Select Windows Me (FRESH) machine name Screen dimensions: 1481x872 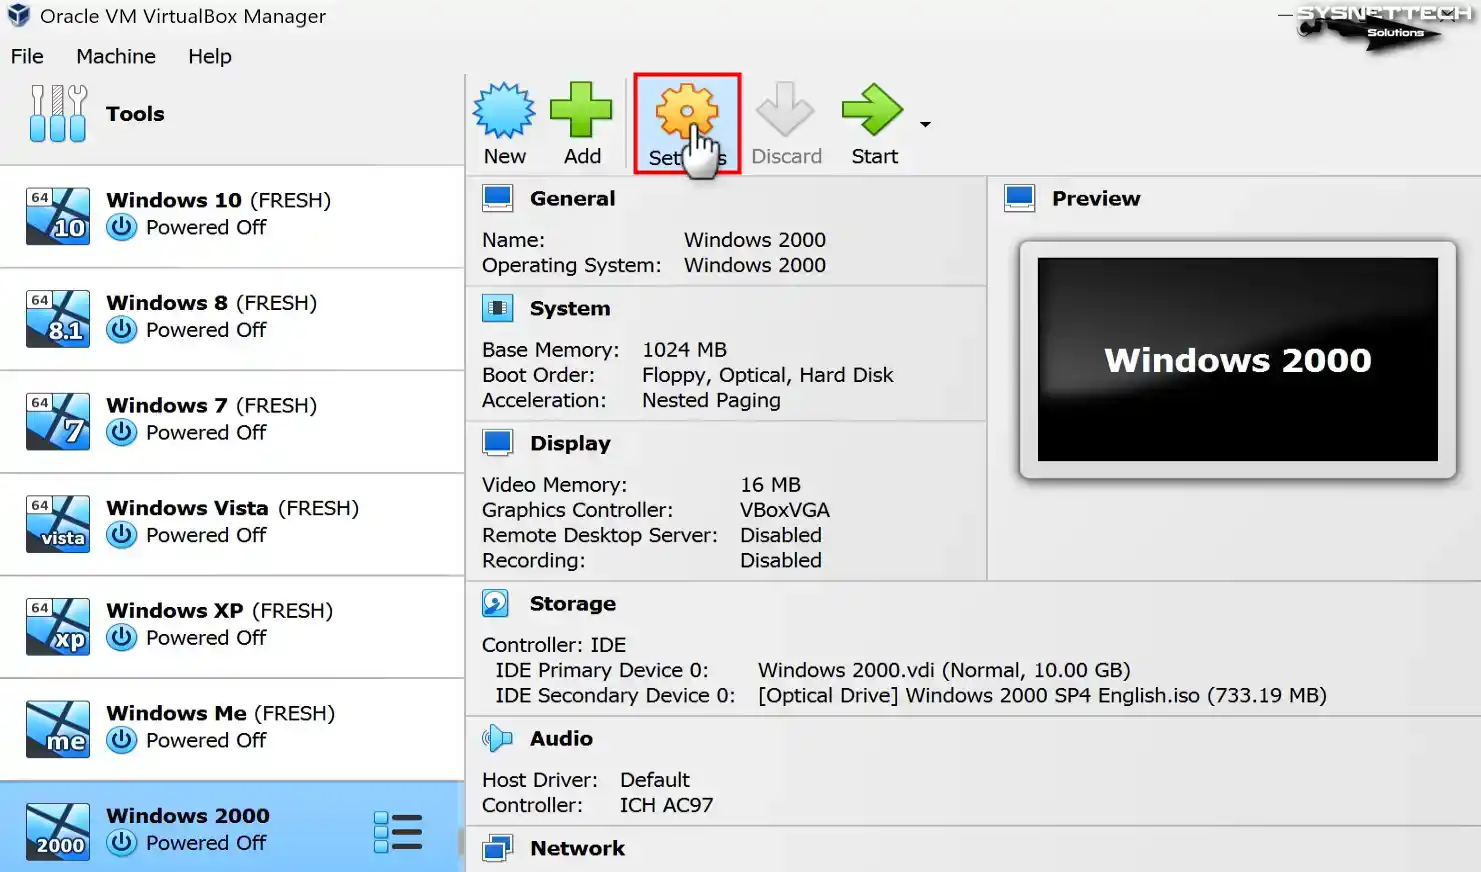tap(220, 713)
